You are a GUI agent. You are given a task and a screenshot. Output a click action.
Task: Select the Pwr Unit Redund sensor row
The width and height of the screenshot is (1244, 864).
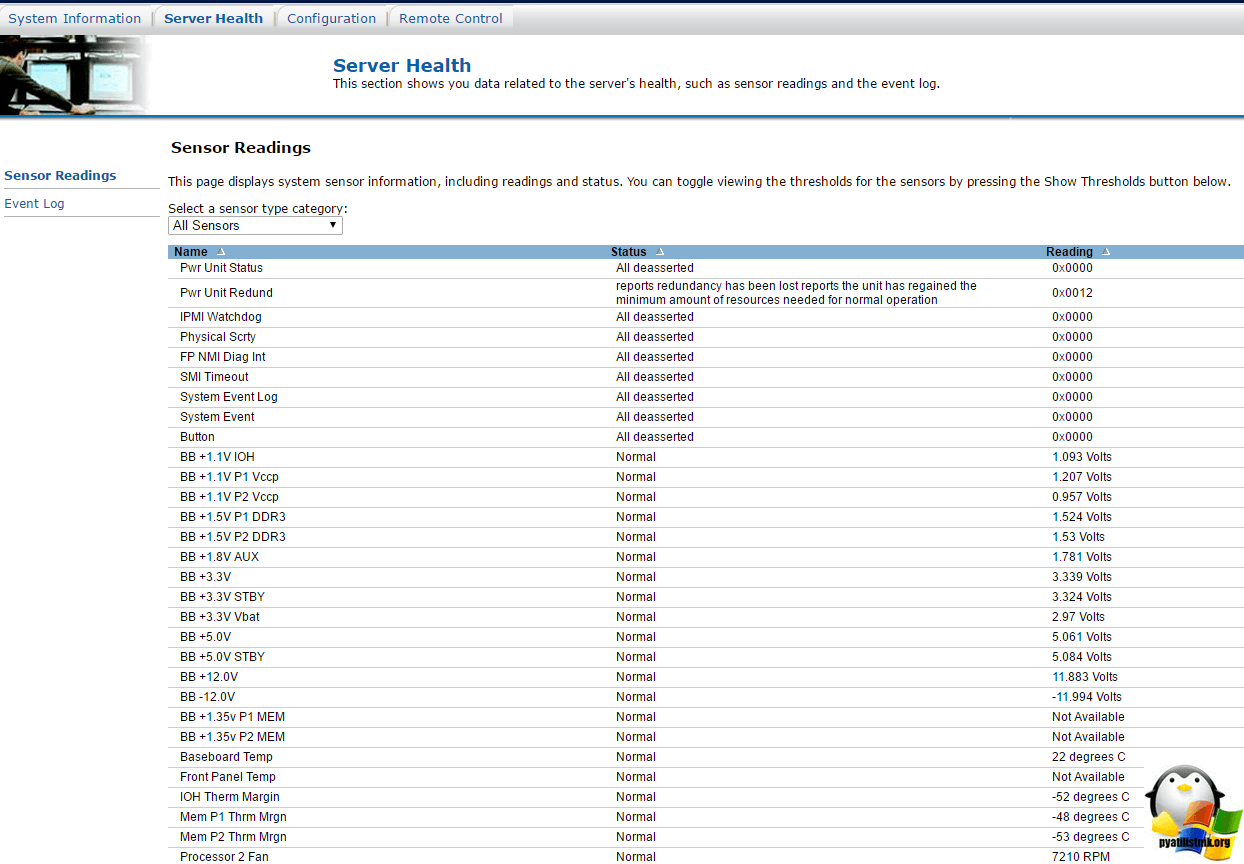226,293
